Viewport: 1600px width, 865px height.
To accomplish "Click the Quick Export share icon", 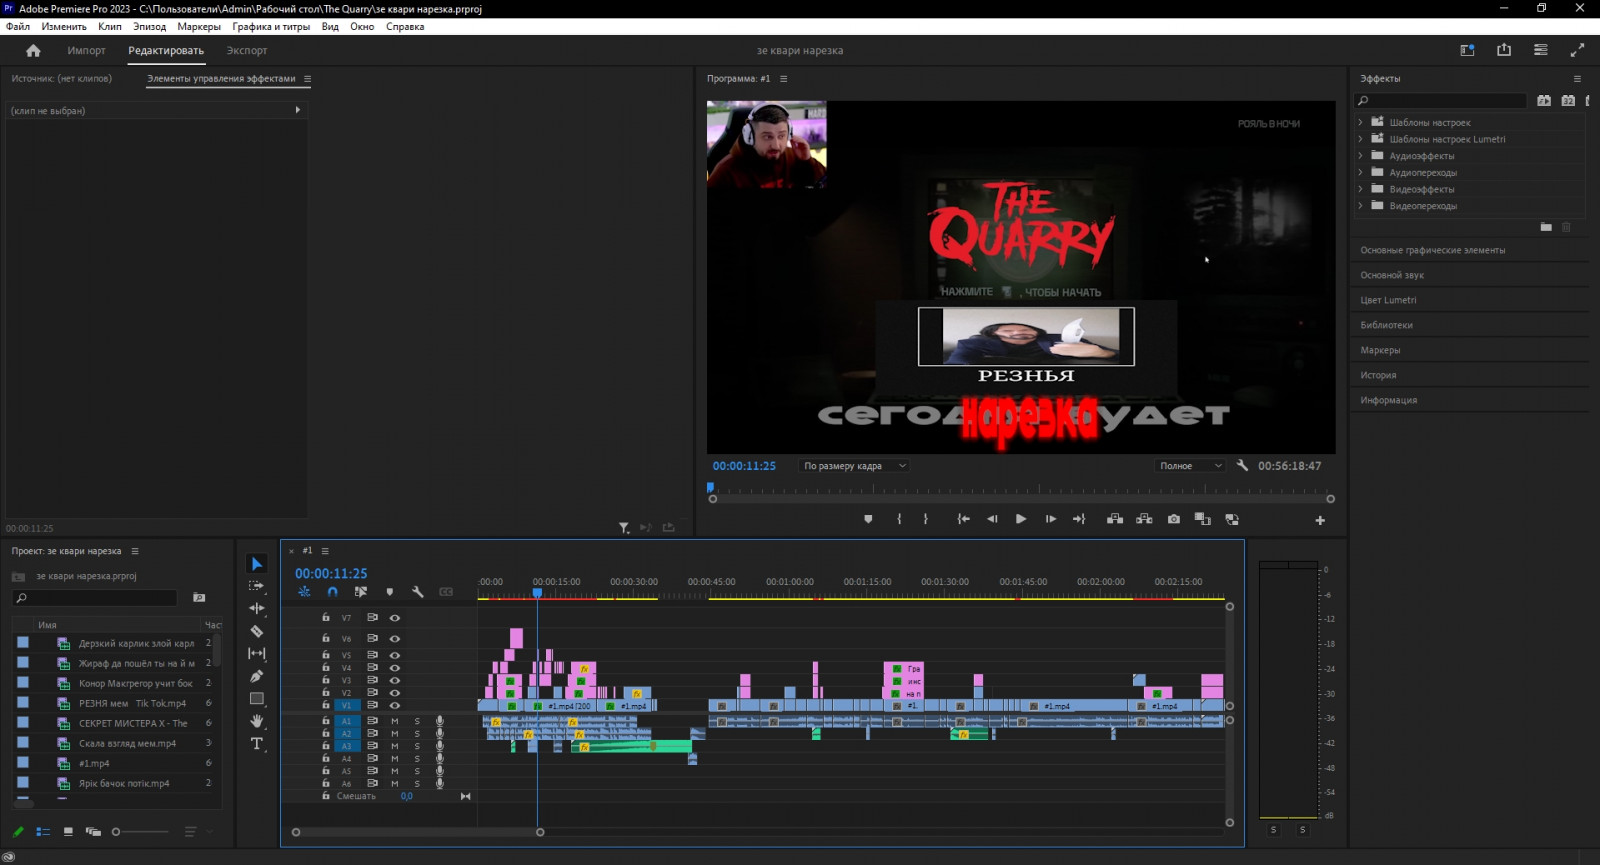I will (x=1504, y=50).
